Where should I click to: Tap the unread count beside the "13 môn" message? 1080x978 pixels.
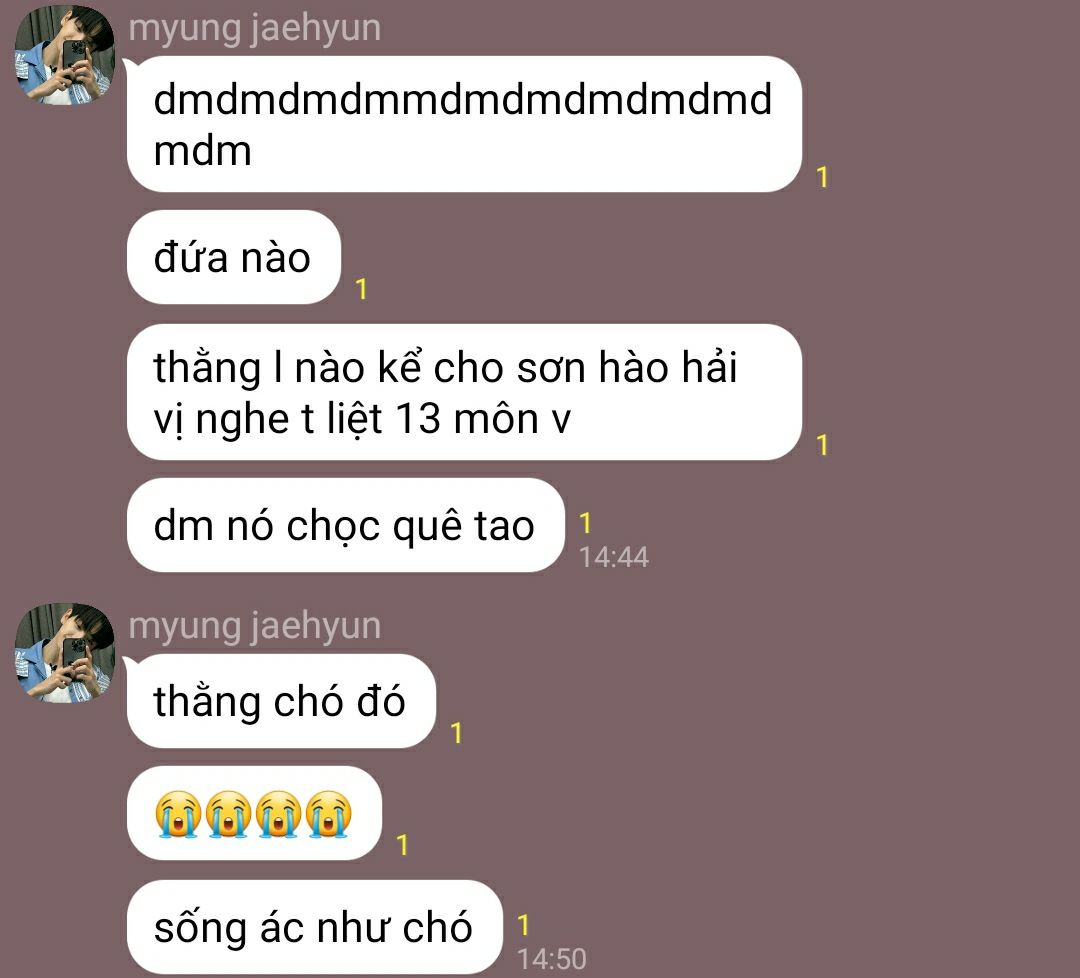[x=822, y=445]
